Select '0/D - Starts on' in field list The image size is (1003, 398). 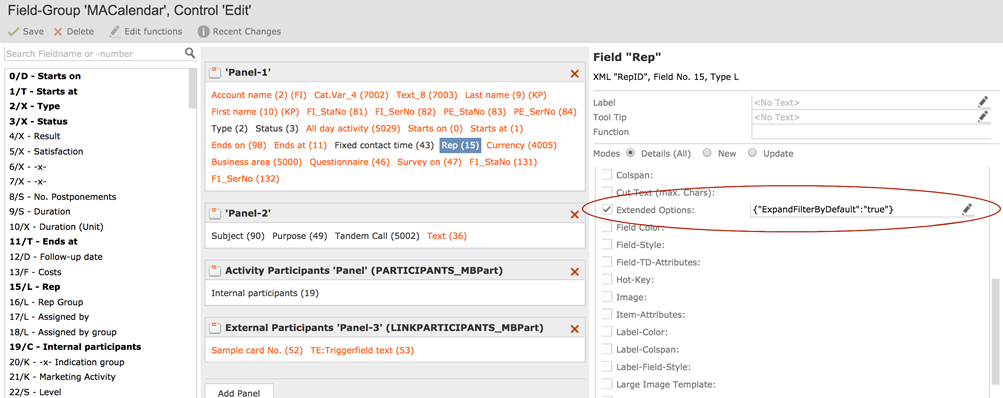click(x=45, y=76)
